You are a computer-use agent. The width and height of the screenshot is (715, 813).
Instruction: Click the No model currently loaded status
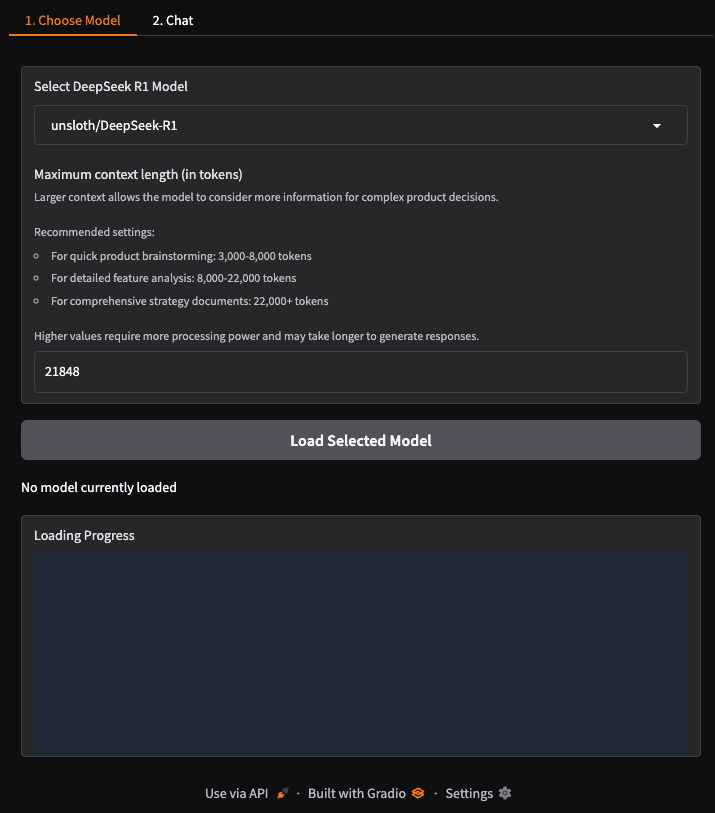pyautogui.click(x=99, y=488)
